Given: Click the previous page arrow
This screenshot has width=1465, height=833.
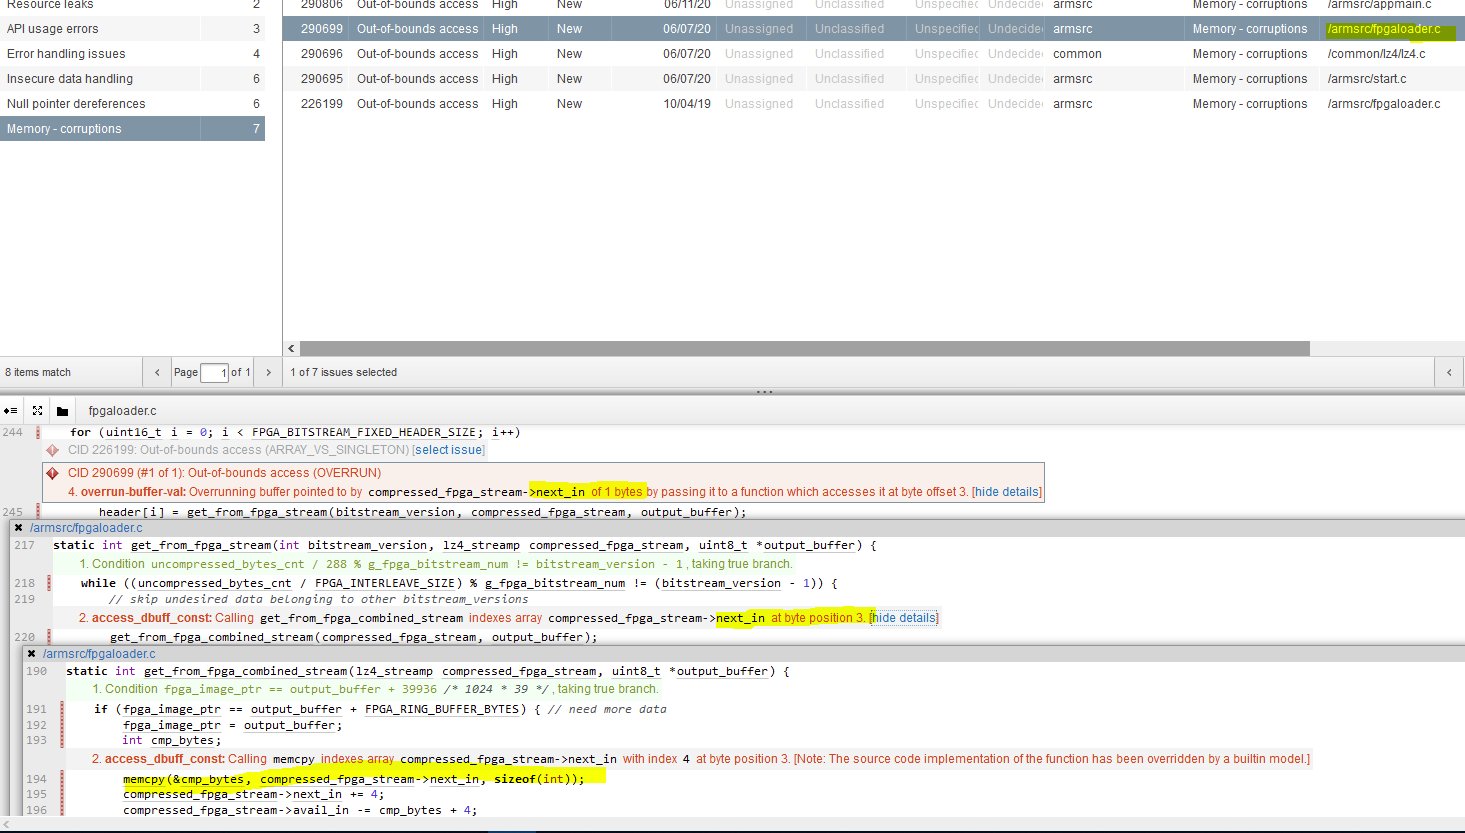Looking at the screenshot, I should (x=156, y=371).
